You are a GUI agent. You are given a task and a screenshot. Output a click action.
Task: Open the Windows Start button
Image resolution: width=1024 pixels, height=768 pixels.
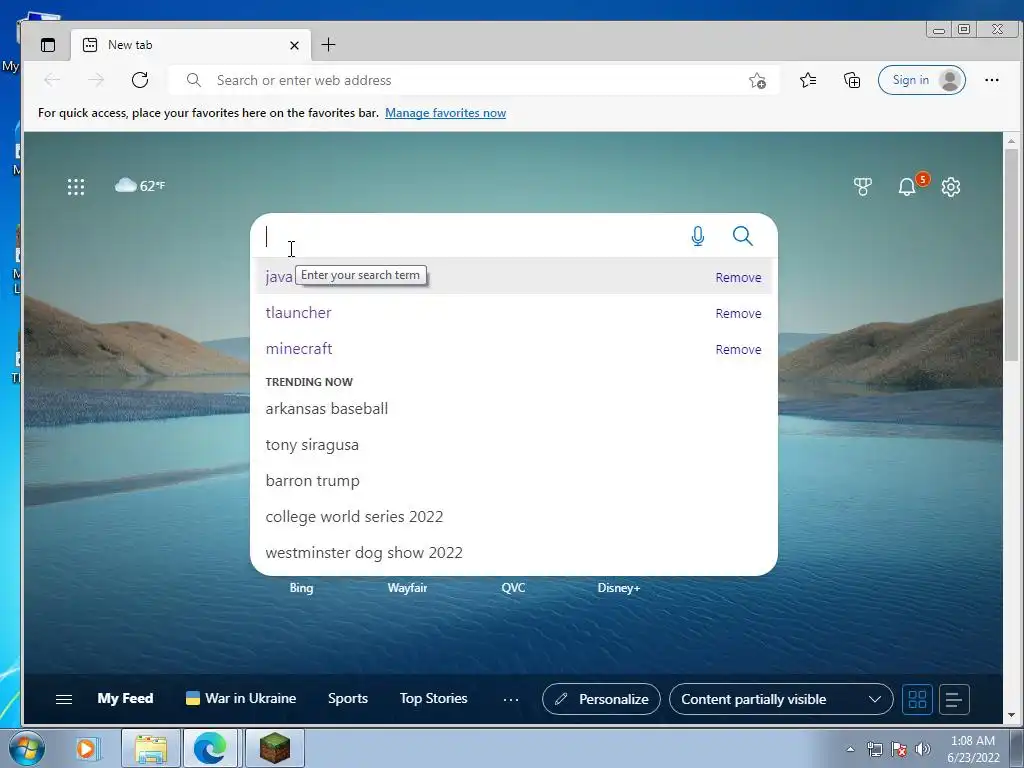pos(27,748)
